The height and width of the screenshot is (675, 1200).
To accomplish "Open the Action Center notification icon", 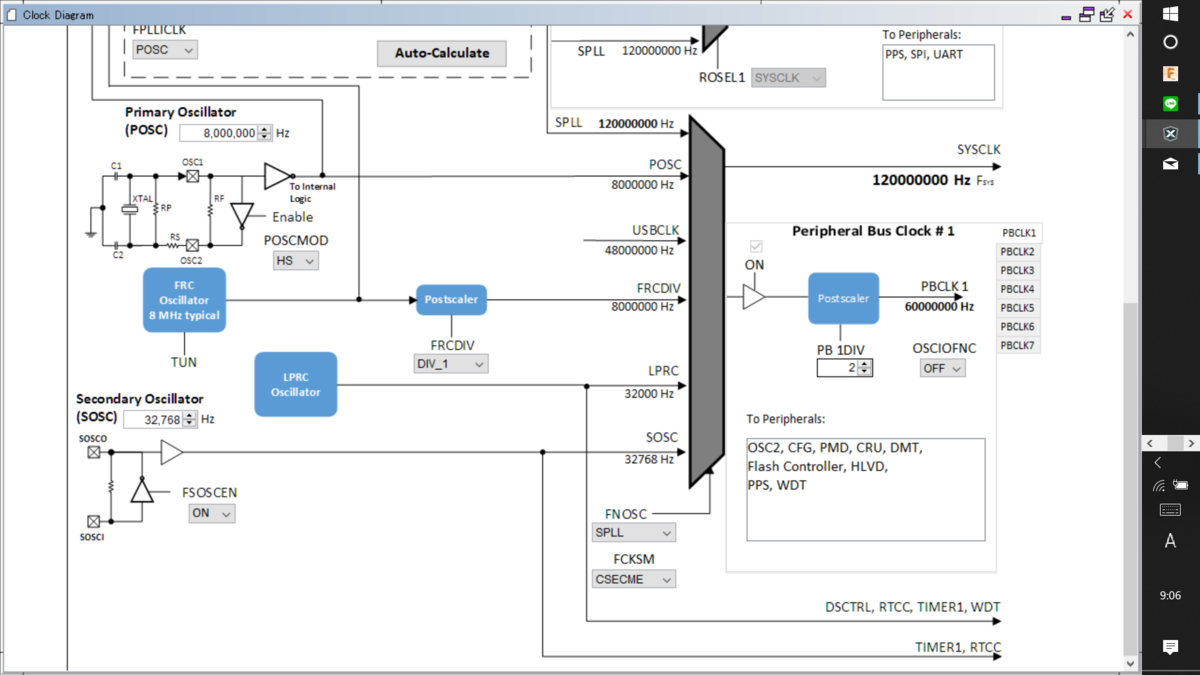I will click(x=1171, y=648).
